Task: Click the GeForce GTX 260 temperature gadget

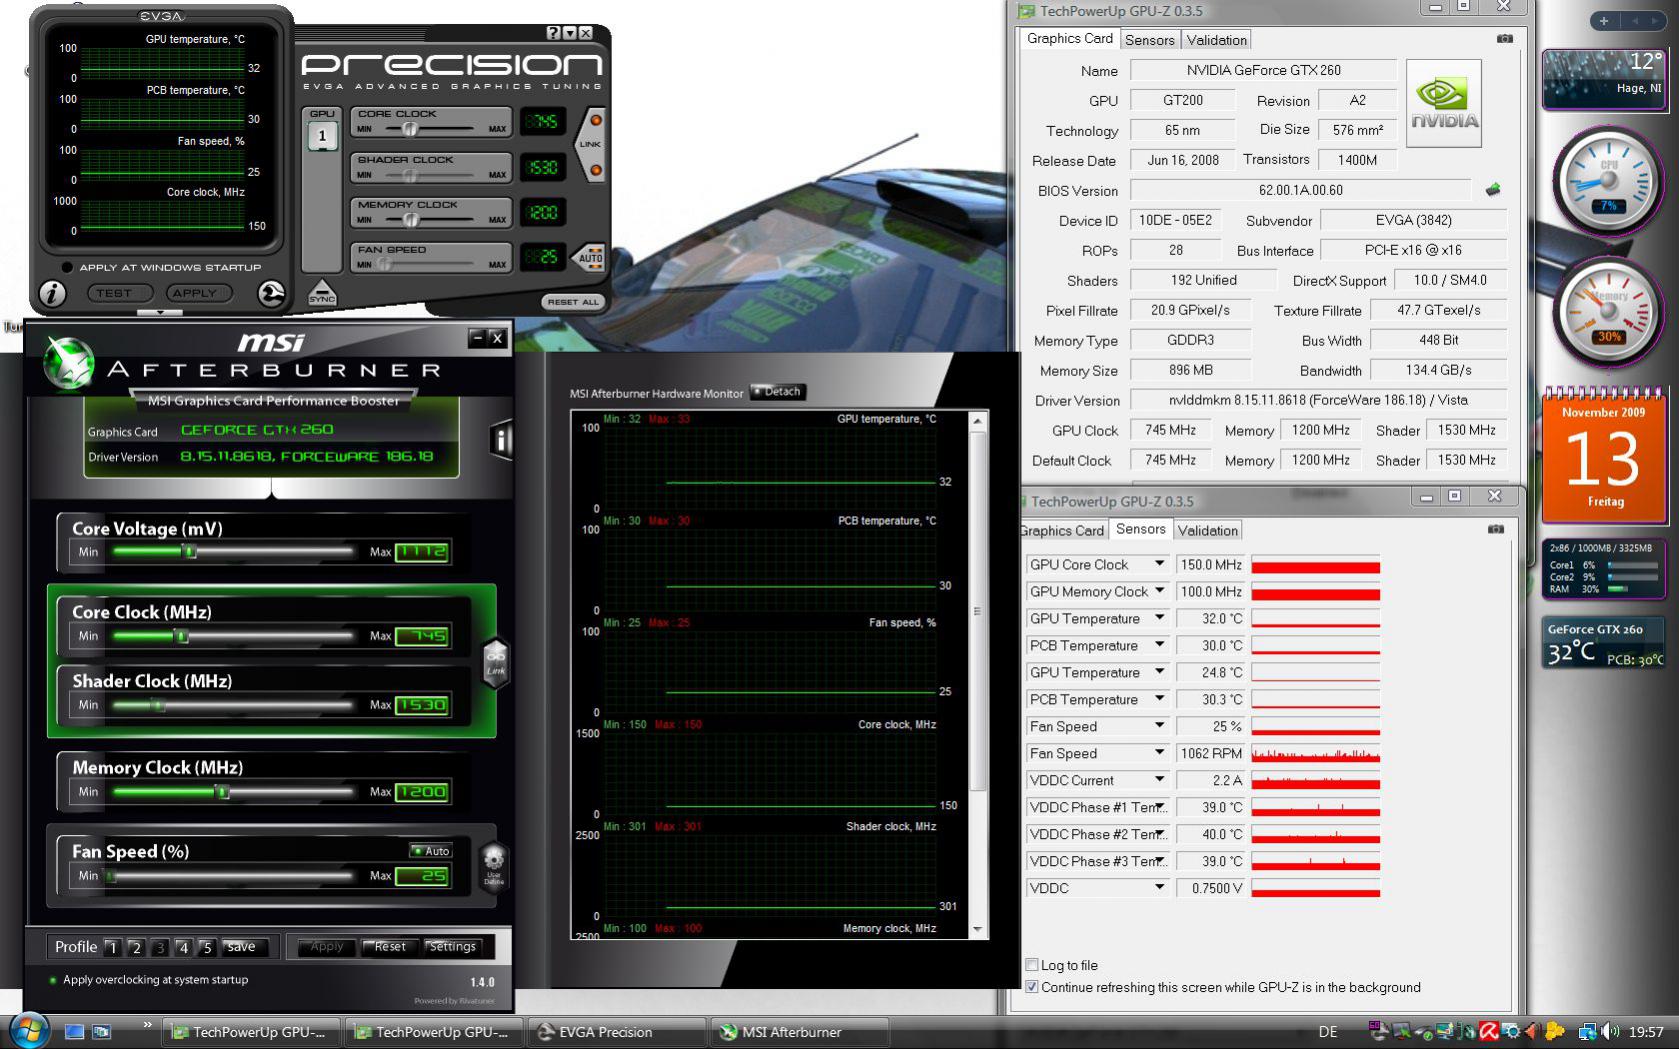Action: [1603, 643]
